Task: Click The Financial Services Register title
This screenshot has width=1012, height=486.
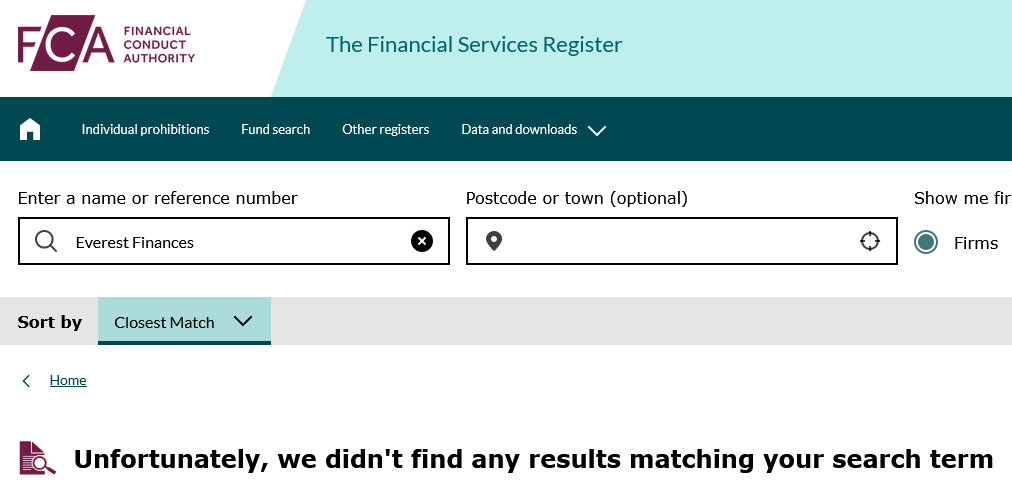Action: 474,45
